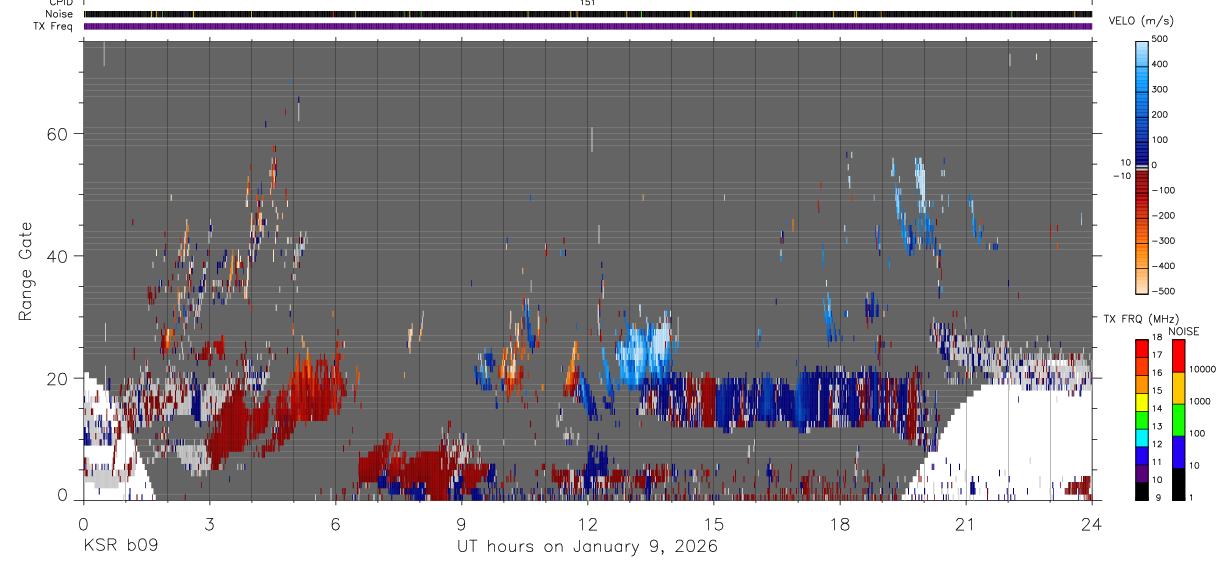Click the '3' hour tick on time axis

pyautogui.click(x=209, y=523)
